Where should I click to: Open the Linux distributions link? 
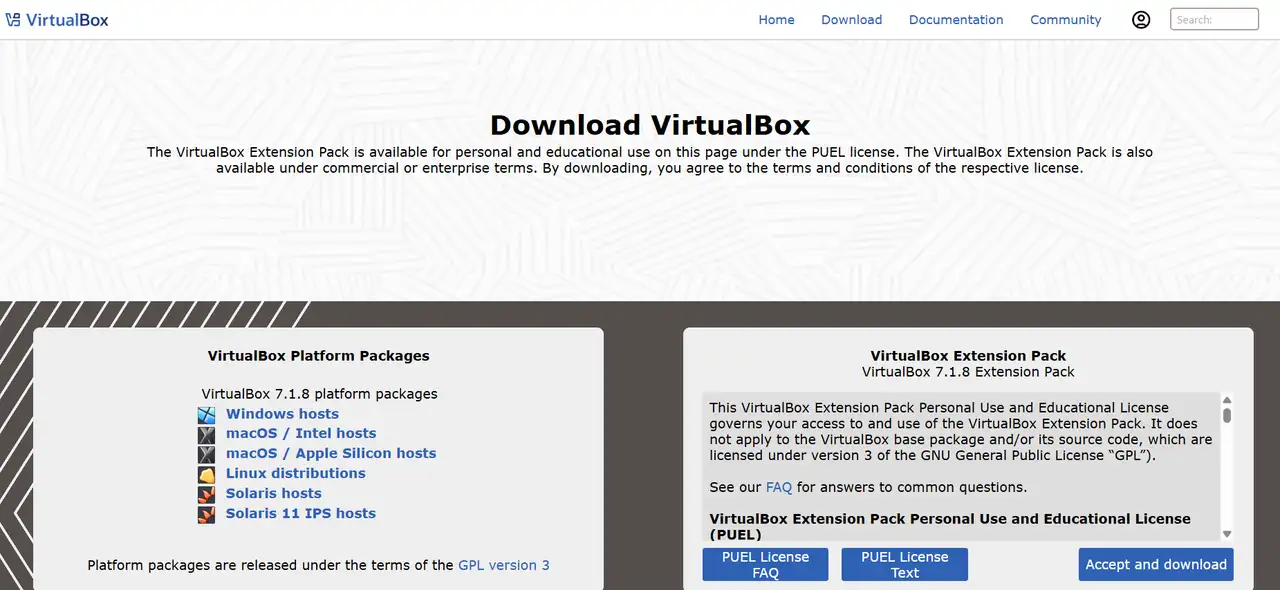[x=296, y=473]
